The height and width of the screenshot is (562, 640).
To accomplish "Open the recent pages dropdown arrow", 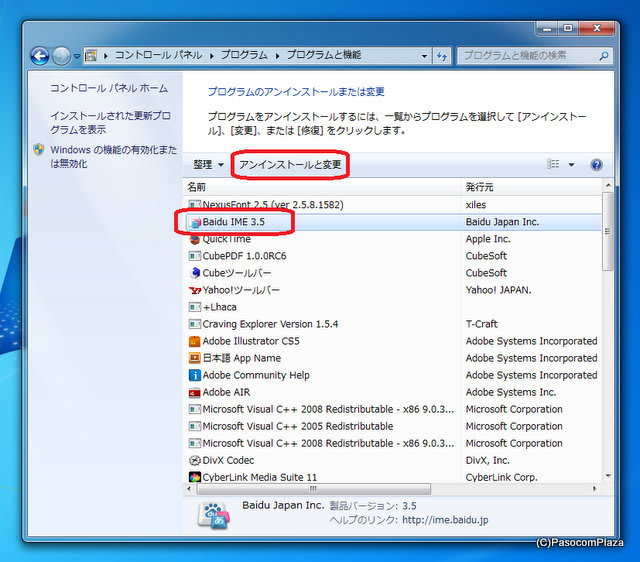I will point(76,56).
